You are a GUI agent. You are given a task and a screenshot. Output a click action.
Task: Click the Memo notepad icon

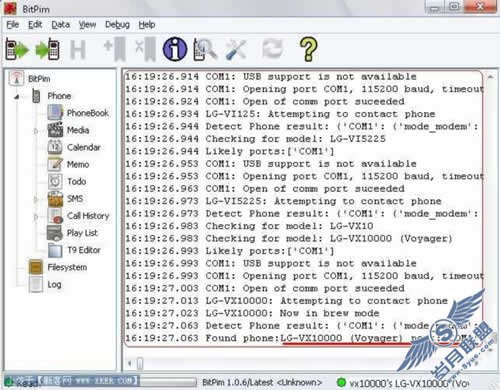tap(55, 164)
